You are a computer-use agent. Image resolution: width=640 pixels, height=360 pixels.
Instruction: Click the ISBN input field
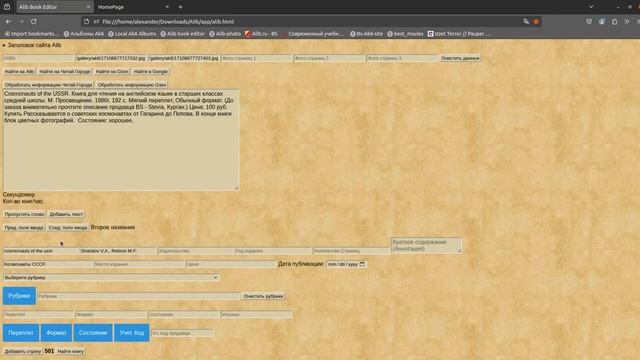pyautogui.click(x=38, y=58)
